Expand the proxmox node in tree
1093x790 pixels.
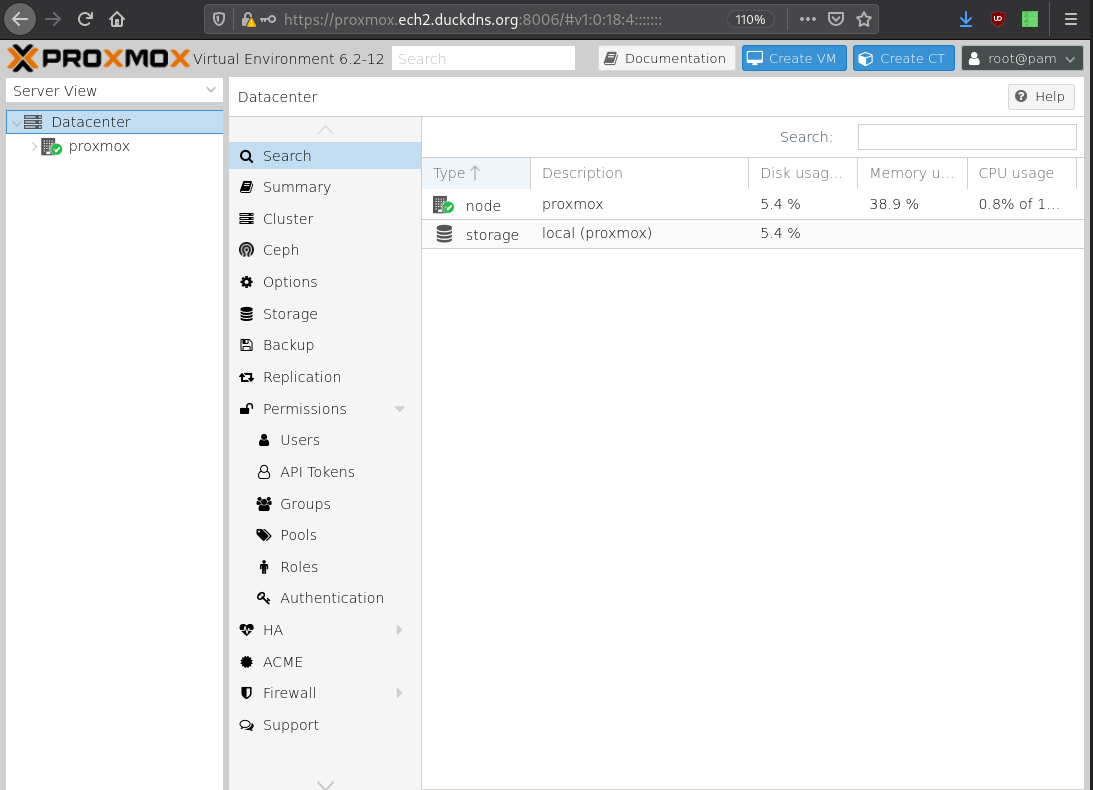point(33,146)
